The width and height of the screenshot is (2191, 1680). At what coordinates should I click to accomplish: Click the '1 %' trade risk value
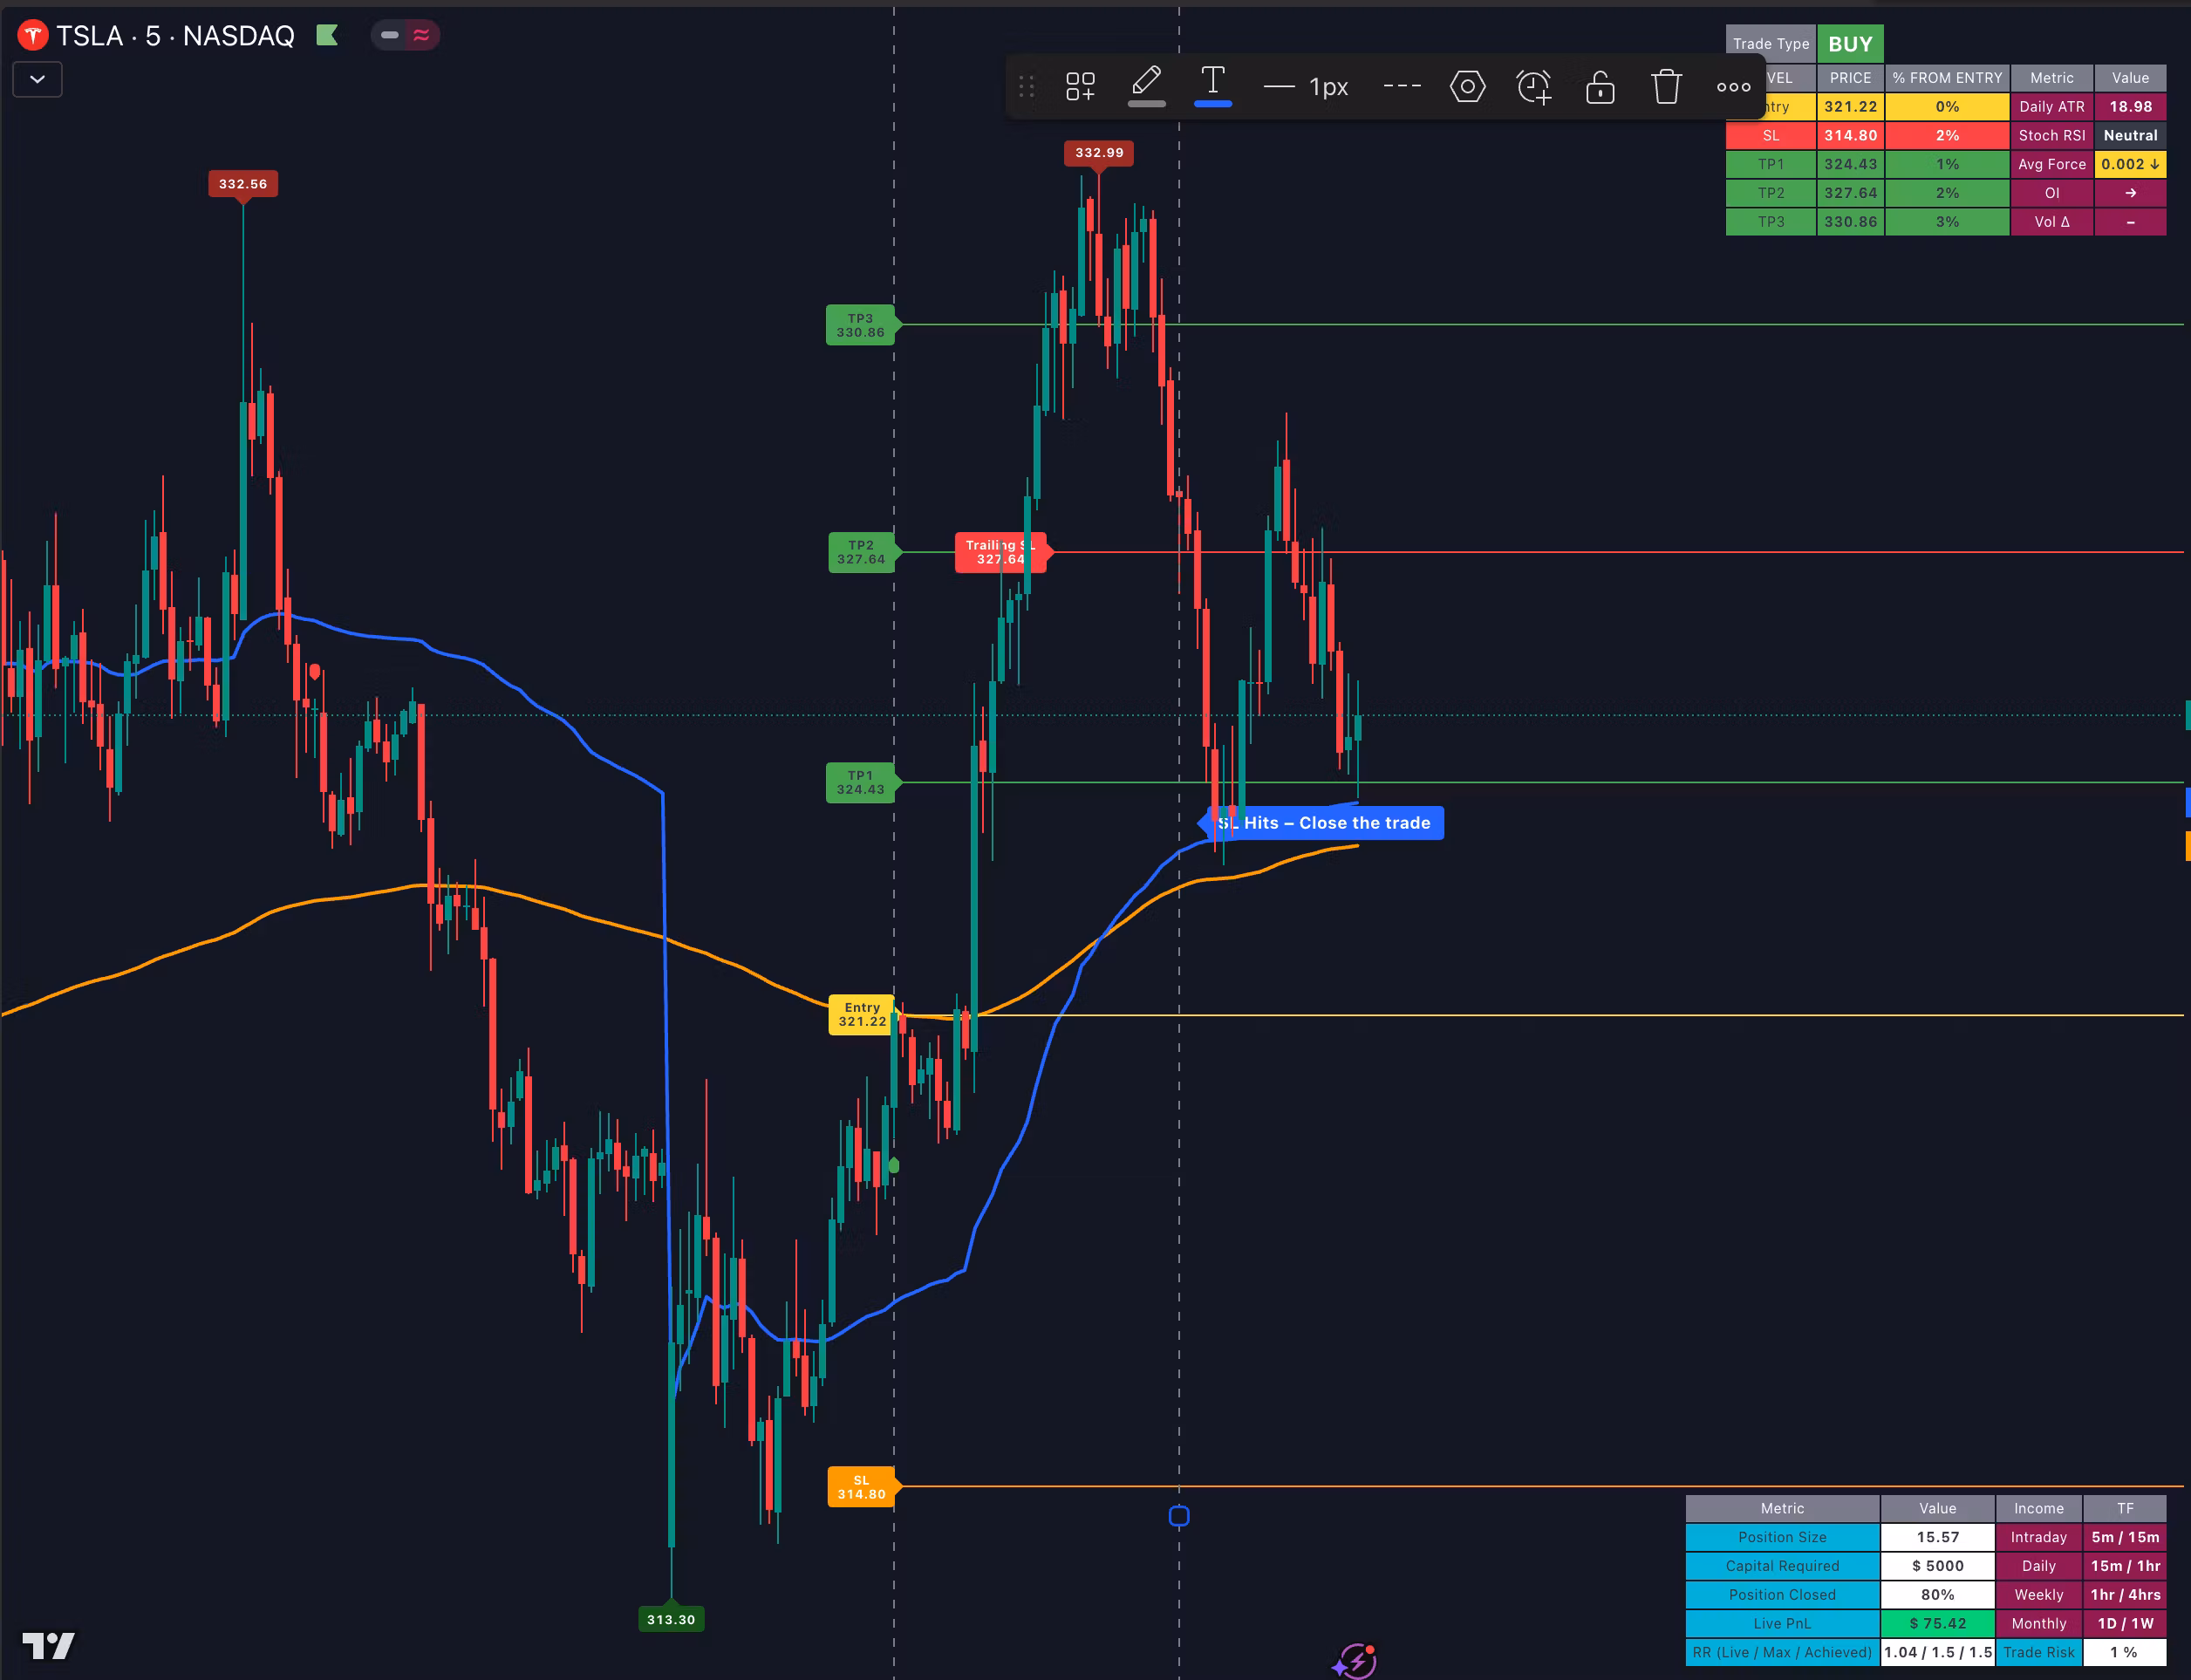click(2125, 1653)
